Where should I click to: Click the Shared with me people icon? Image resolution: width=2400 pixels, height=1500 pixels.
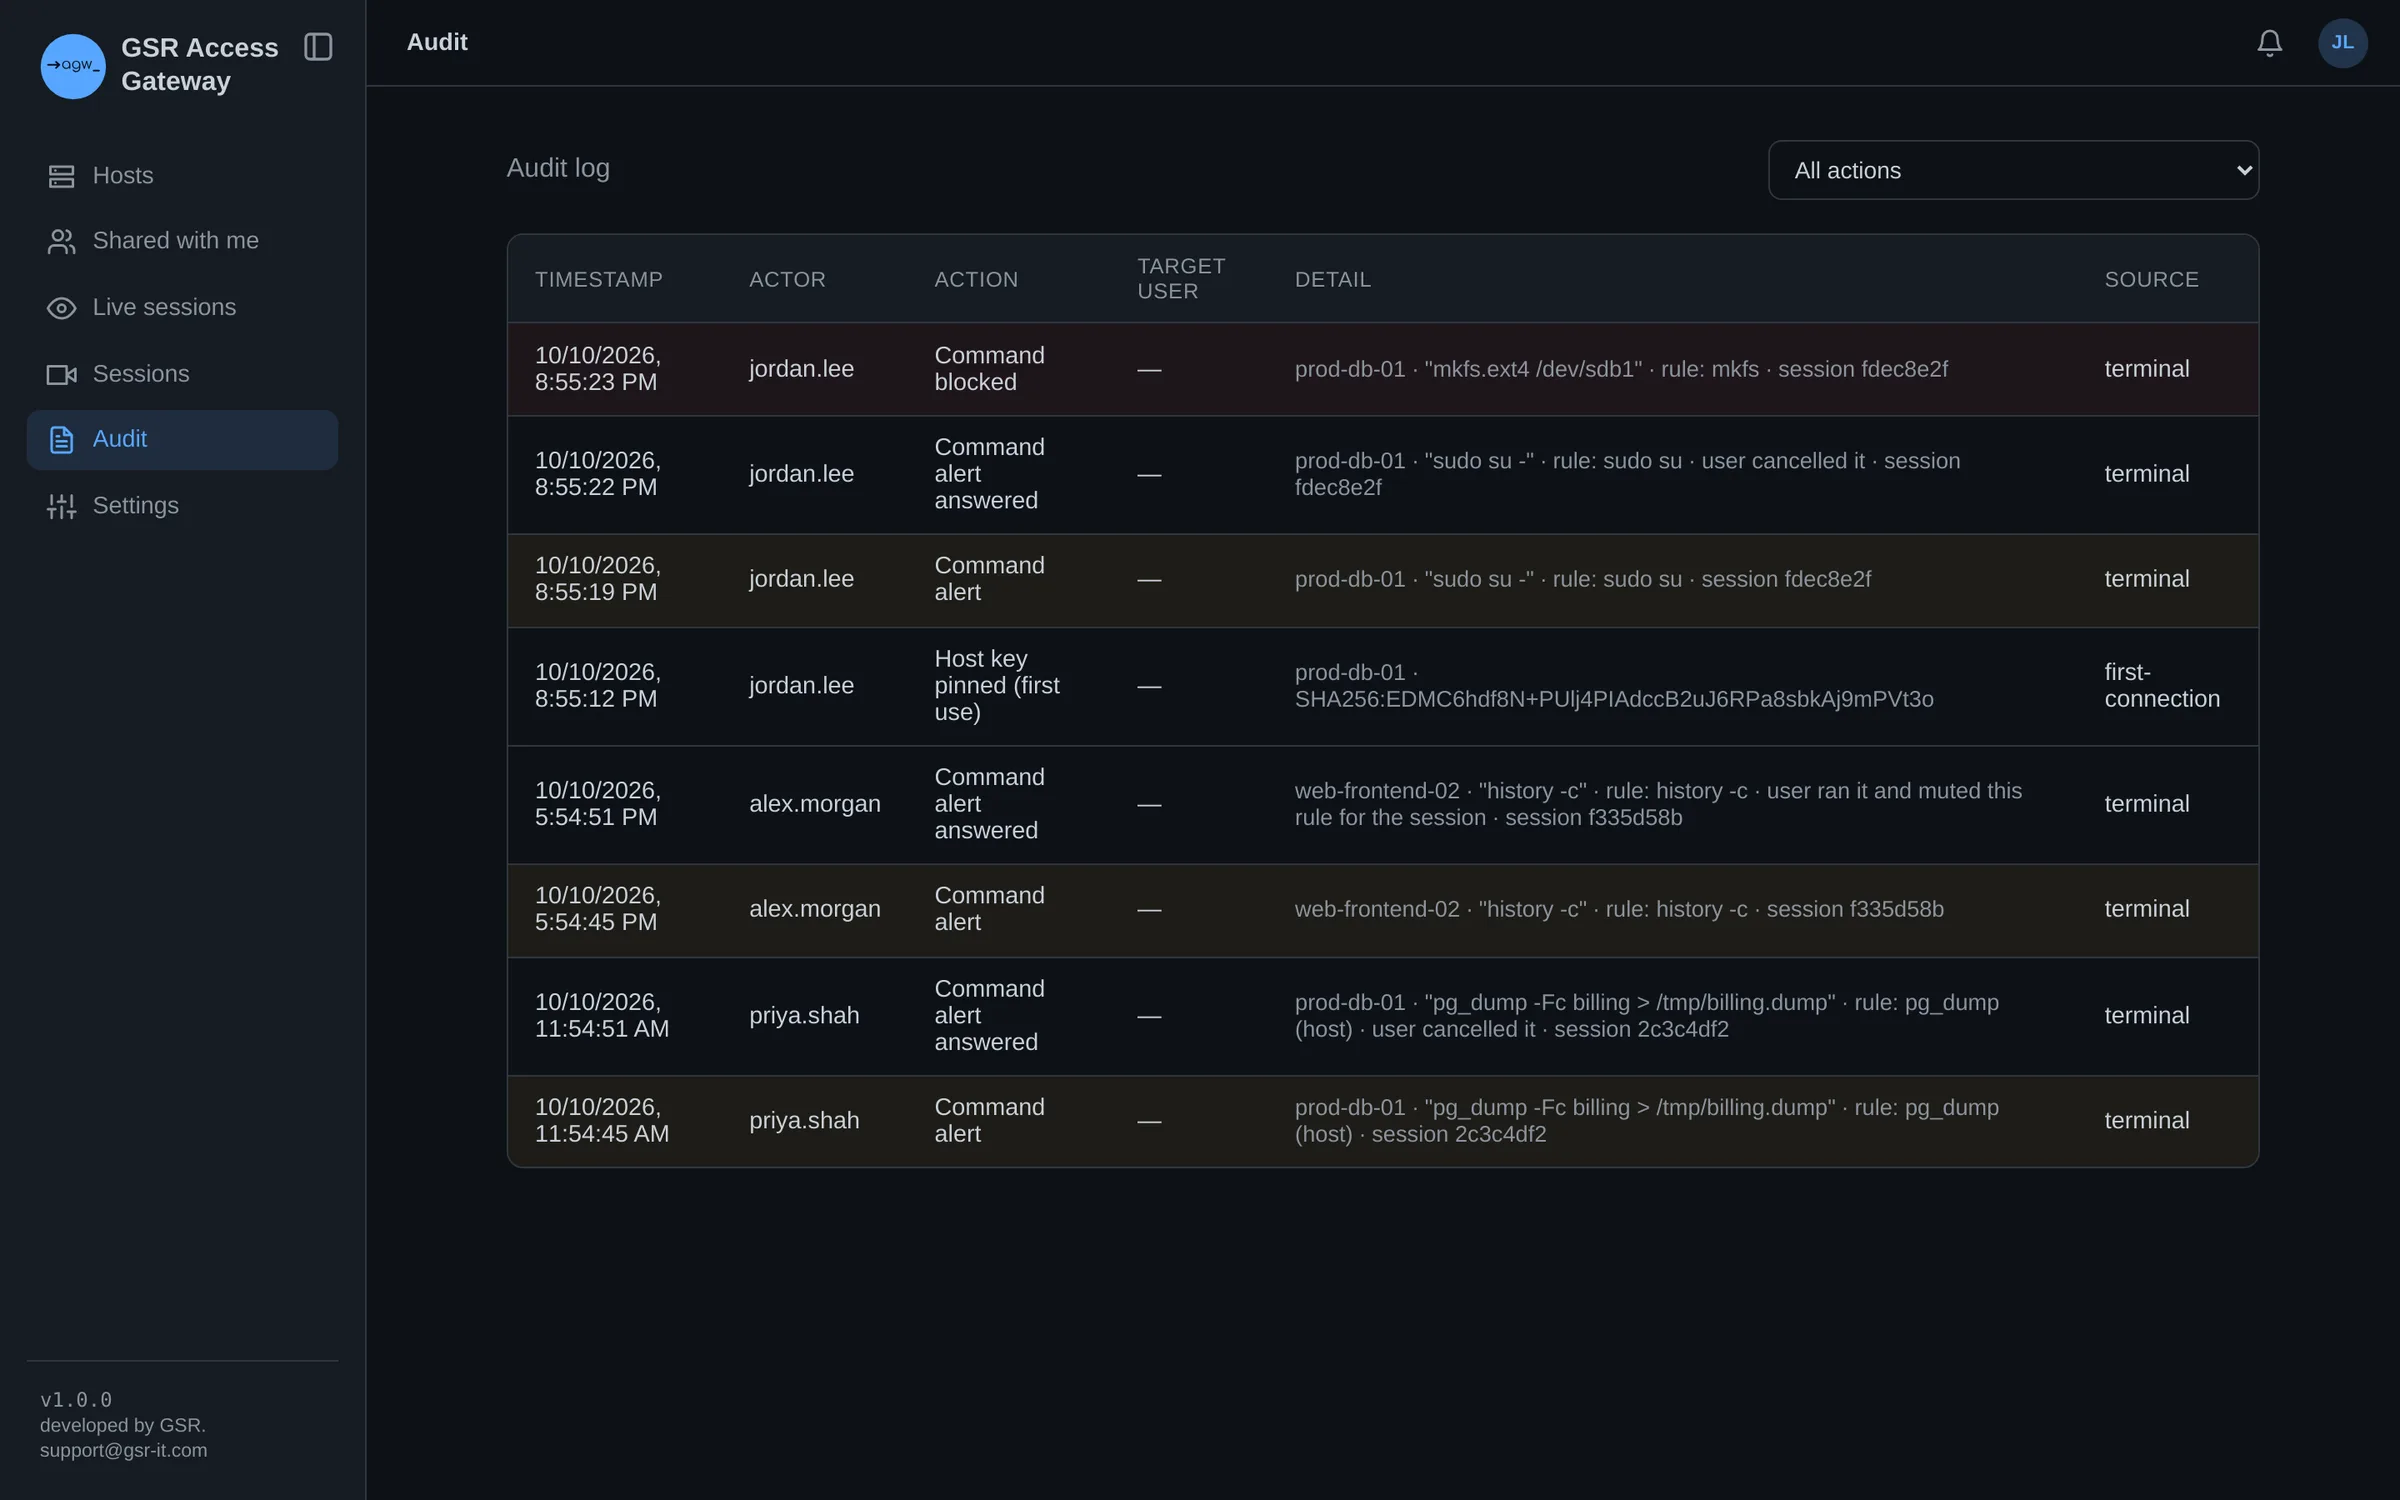61,241
